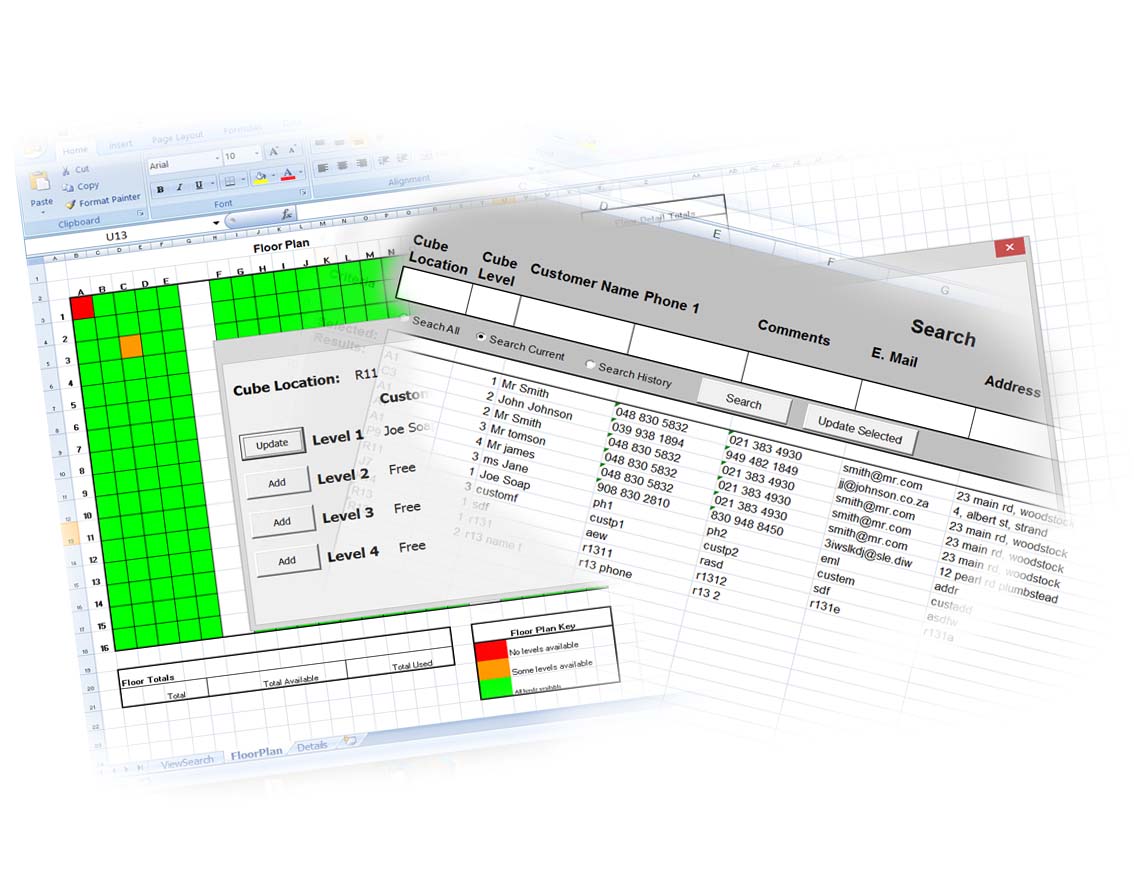The width and height of the screenshot is (1134, 878).
Task: Click the Format Painter brush icon
Action: 69,202
